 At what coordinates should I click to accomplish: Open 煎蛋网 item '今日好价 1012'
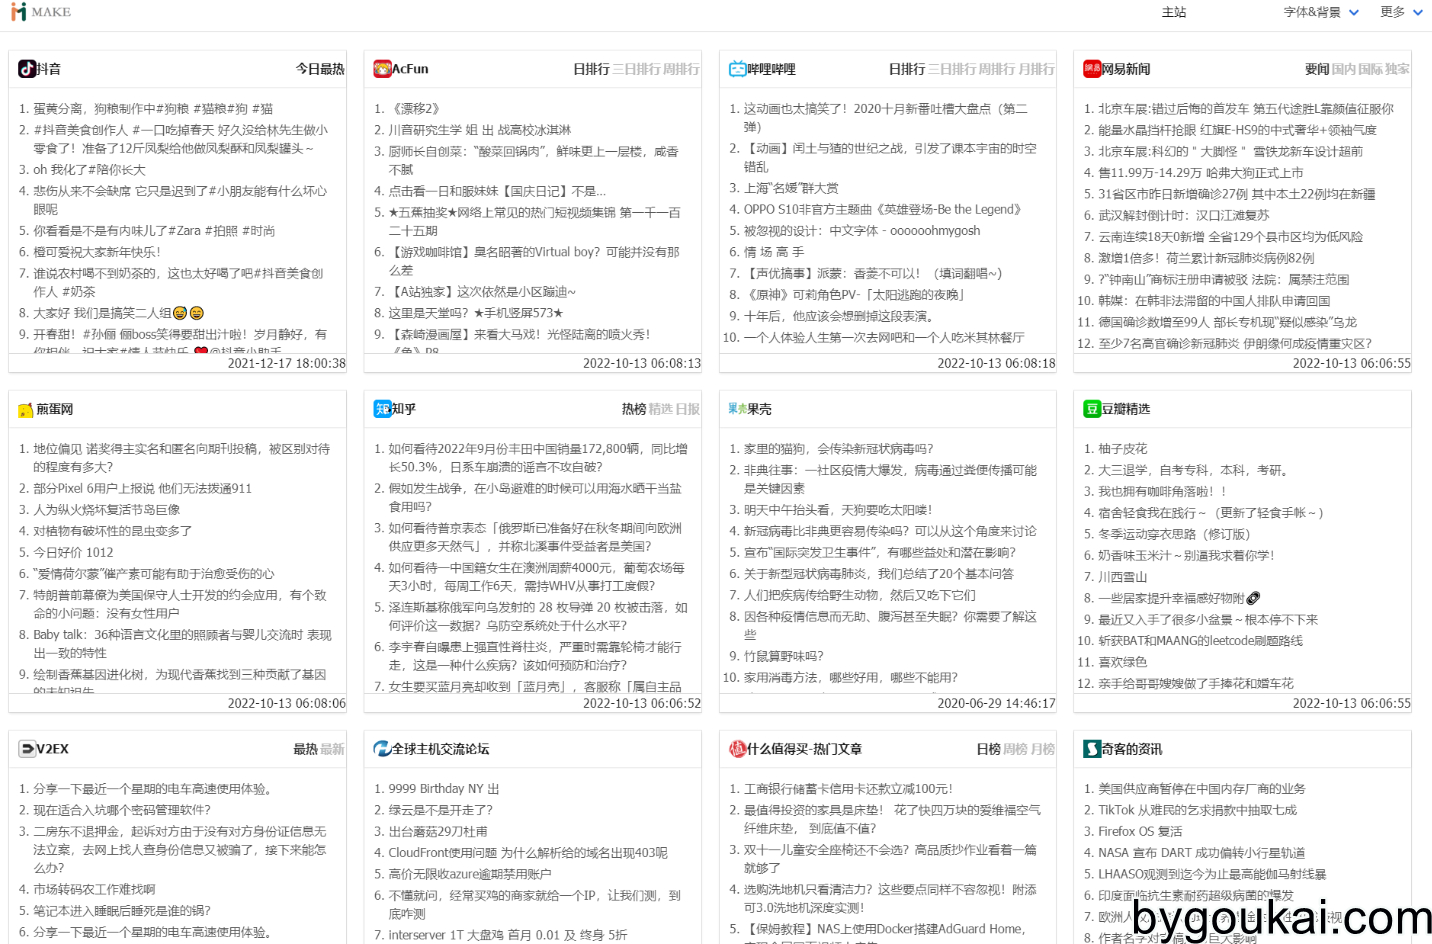point(73,552)
